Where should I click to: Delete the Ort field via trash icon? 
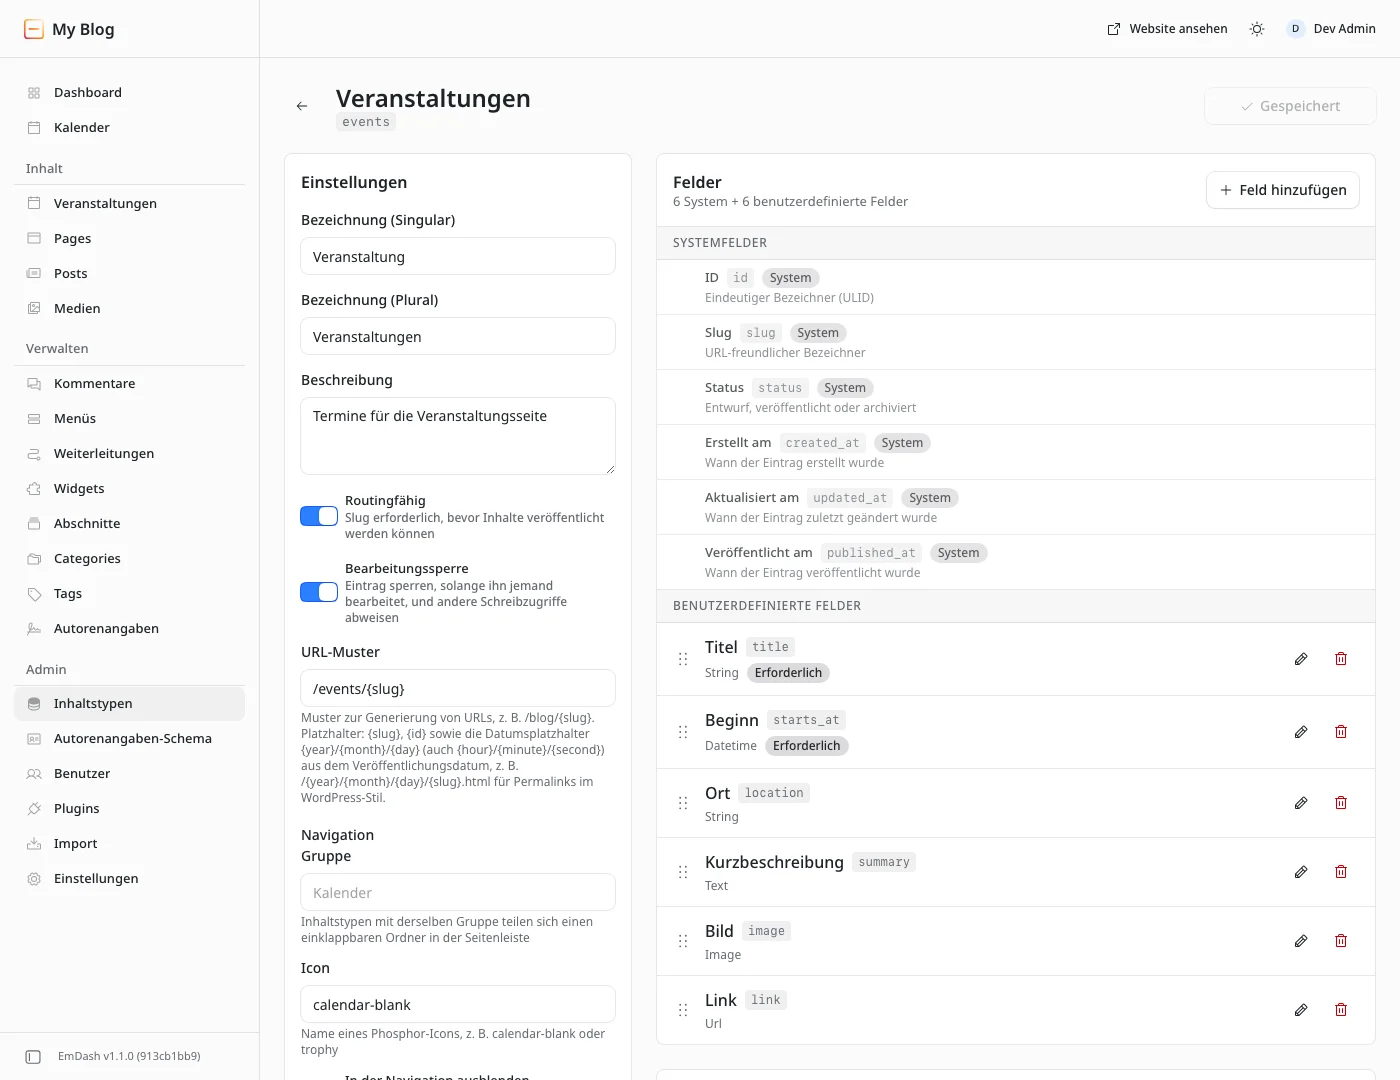click(1341, 803)
